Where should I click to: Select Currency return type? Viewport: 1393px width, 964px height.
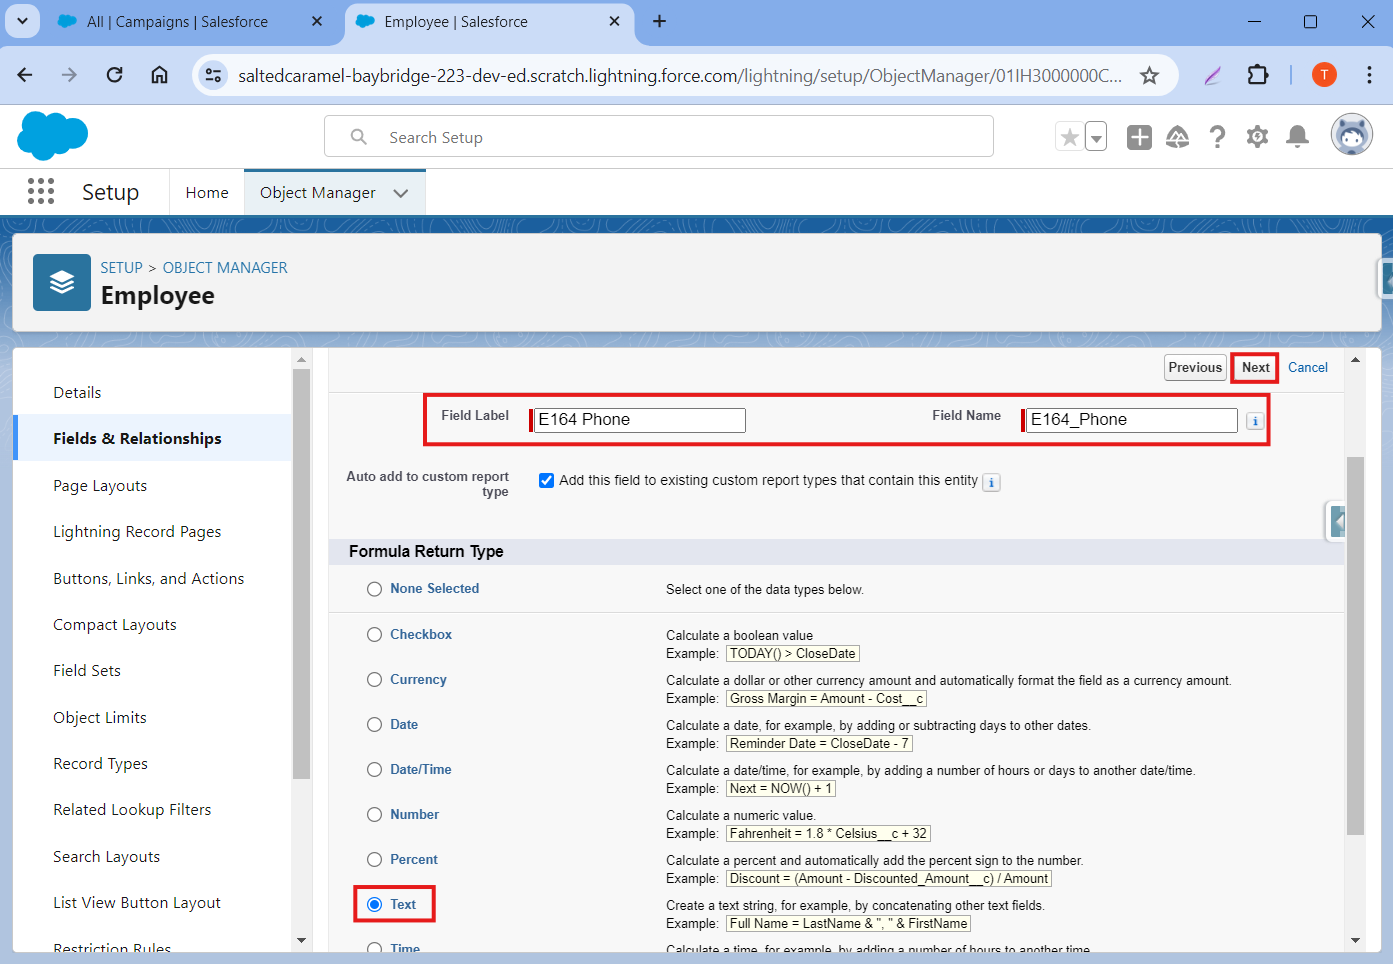[x=374, y=679]
